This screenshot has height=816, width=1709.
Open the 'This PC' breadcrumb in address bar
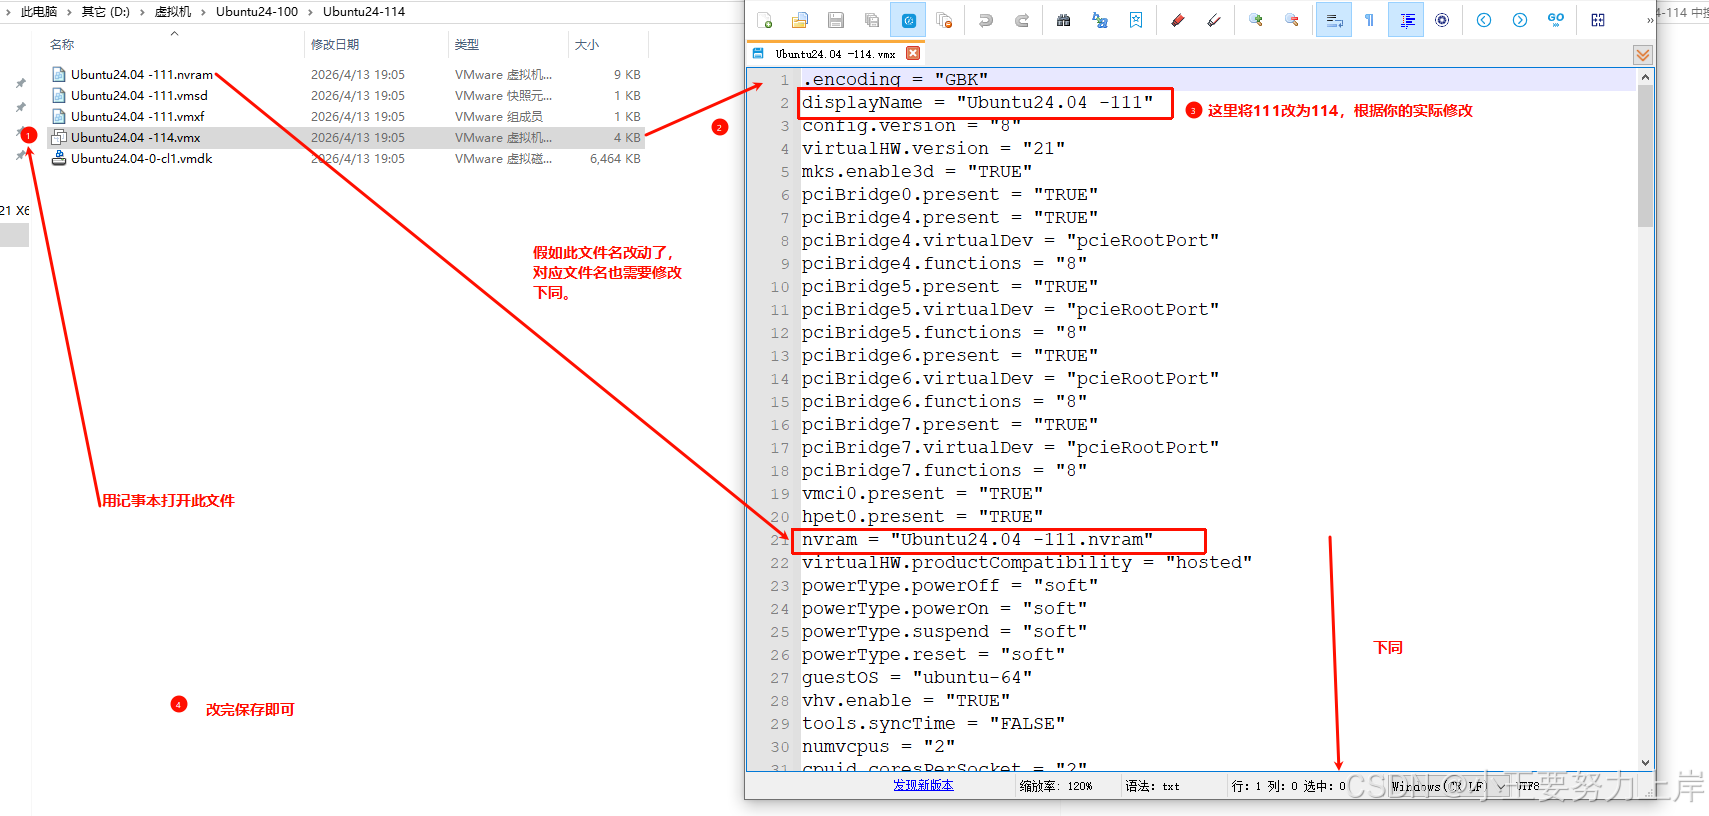pyautogui.click(x=39, y=12)
